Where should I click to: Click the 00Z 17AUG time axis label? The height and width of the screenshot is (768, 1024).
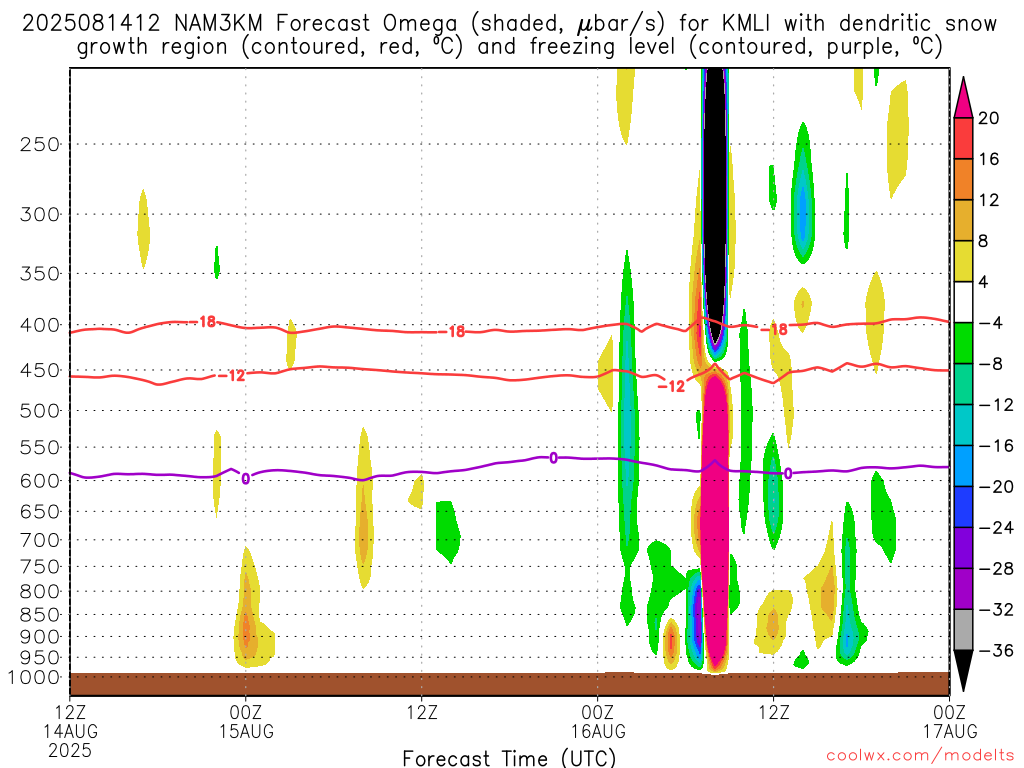coord(950,721)
